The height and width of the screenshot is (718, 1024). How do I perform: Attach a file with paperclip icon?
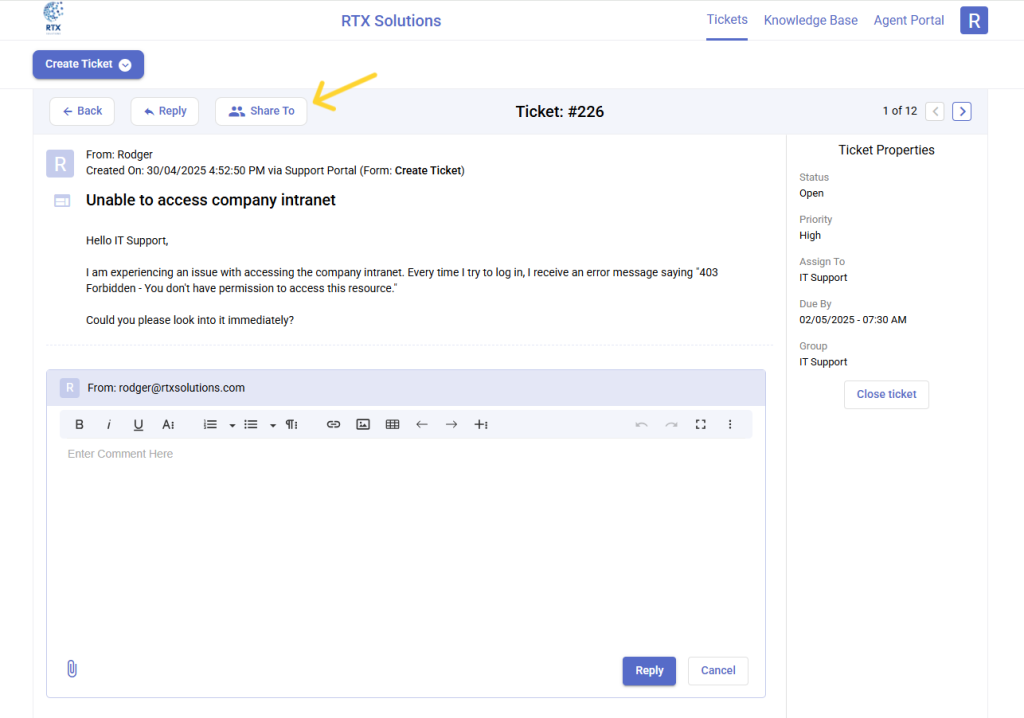coord(72,668)
